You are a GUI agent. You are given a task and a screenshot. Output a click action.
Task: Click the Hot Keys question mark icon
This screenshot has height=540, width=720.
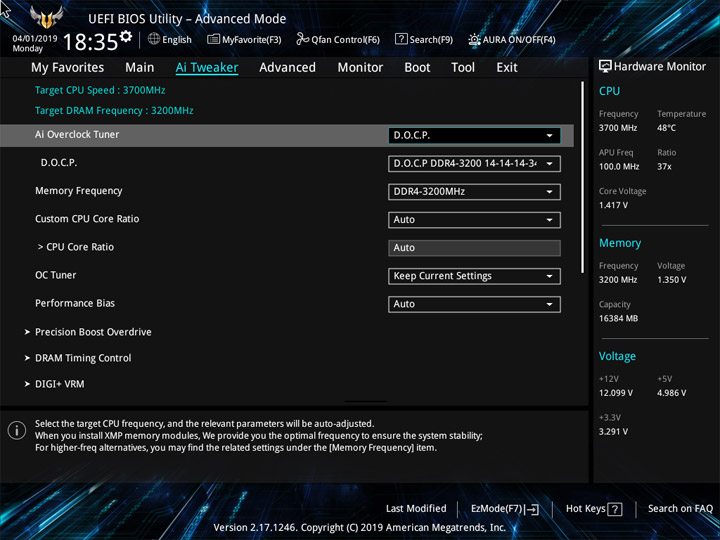pos(615,509)
